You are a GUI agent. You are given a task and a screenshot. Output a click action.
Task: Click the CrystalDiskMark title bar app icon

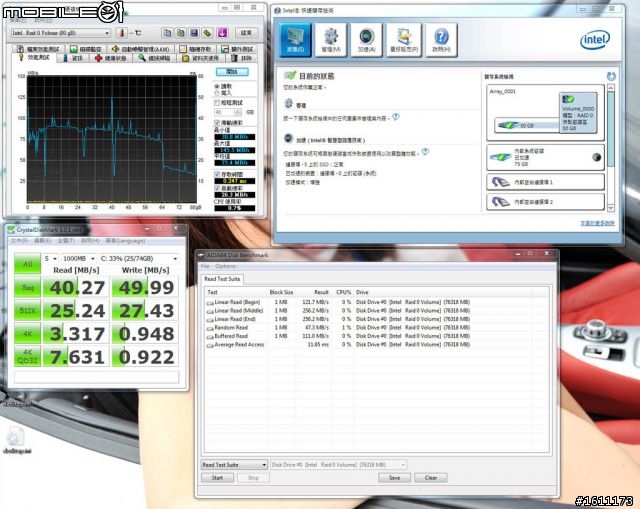coord(11,230)
